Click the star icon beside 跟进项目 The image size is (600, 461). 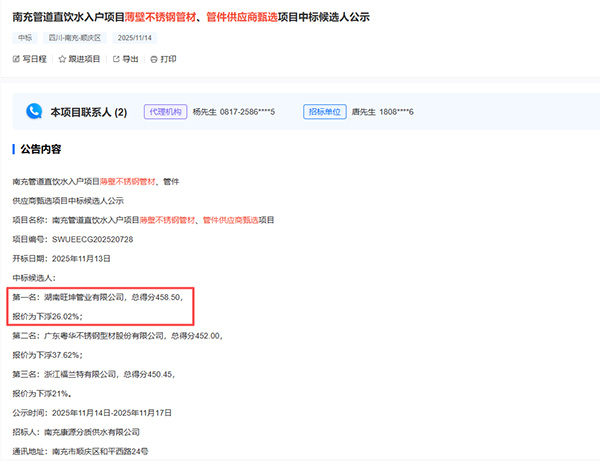click(62, 59)
